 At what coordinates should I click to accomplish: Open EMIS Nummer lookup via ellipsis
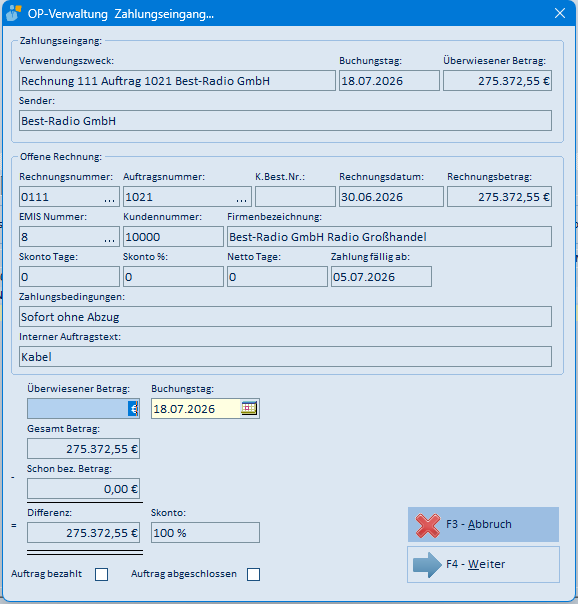point(109,237)
